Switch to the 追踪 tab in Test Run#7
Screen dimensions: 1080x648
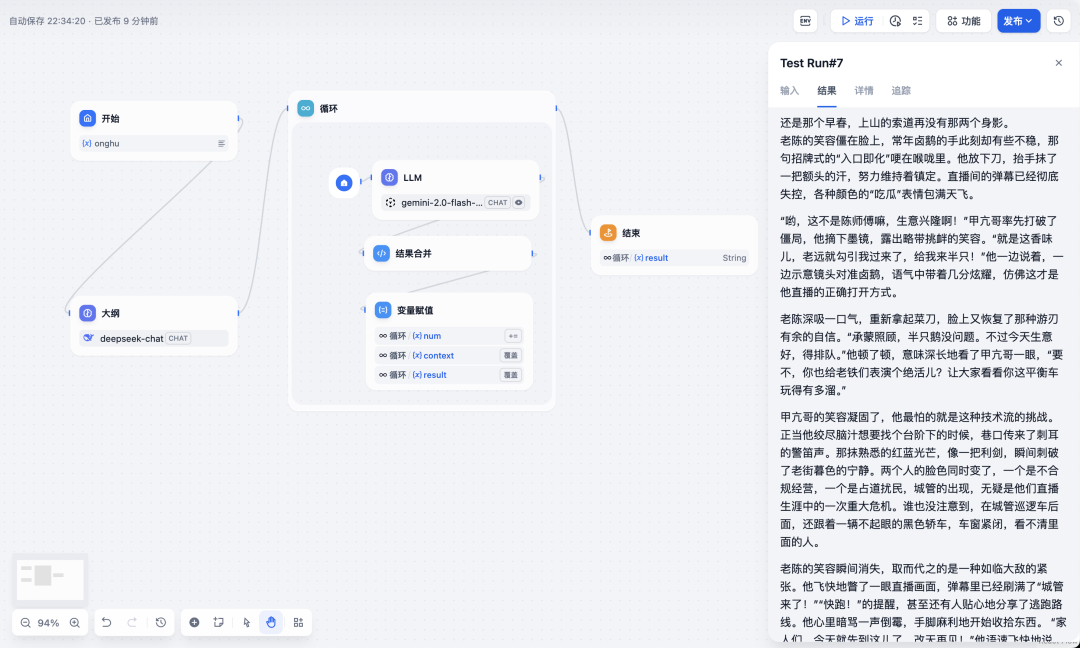[x=900, y=90]
